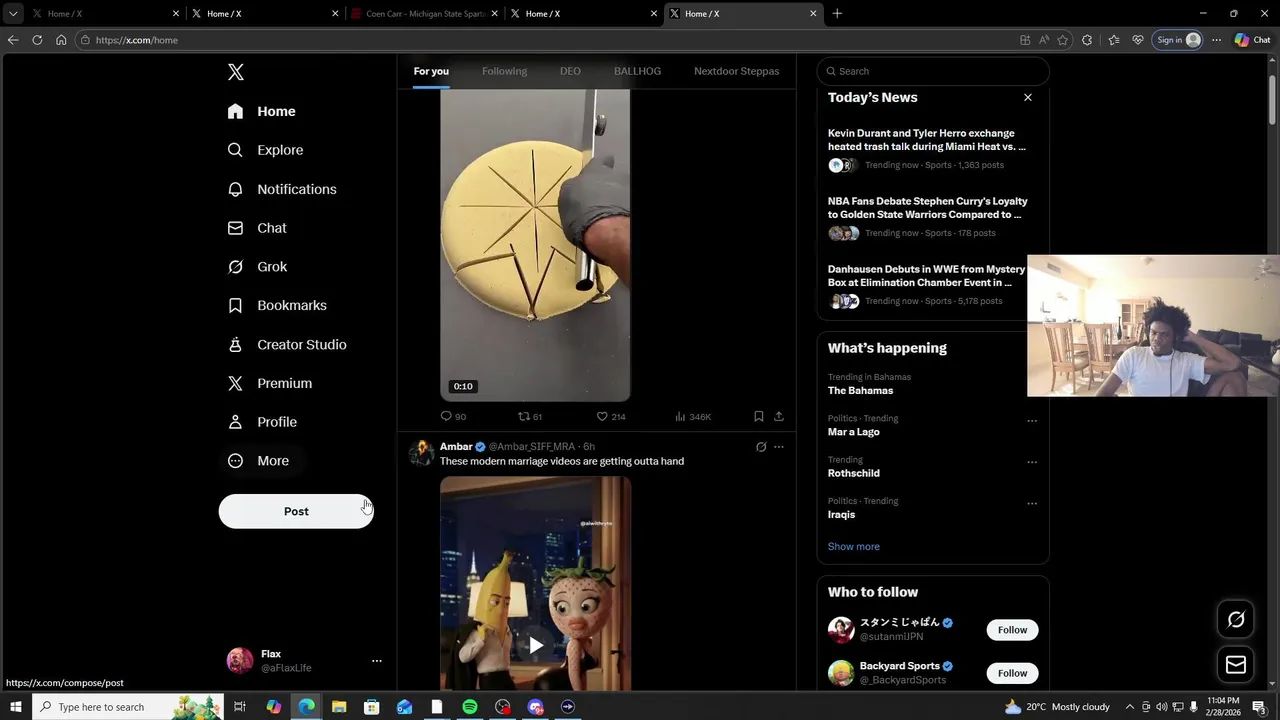Image resolution: width=1280 pixels, height=720 pixels.
Task: Switch to the Nextdoor Steppas tab
Action: tap(736, 71)
